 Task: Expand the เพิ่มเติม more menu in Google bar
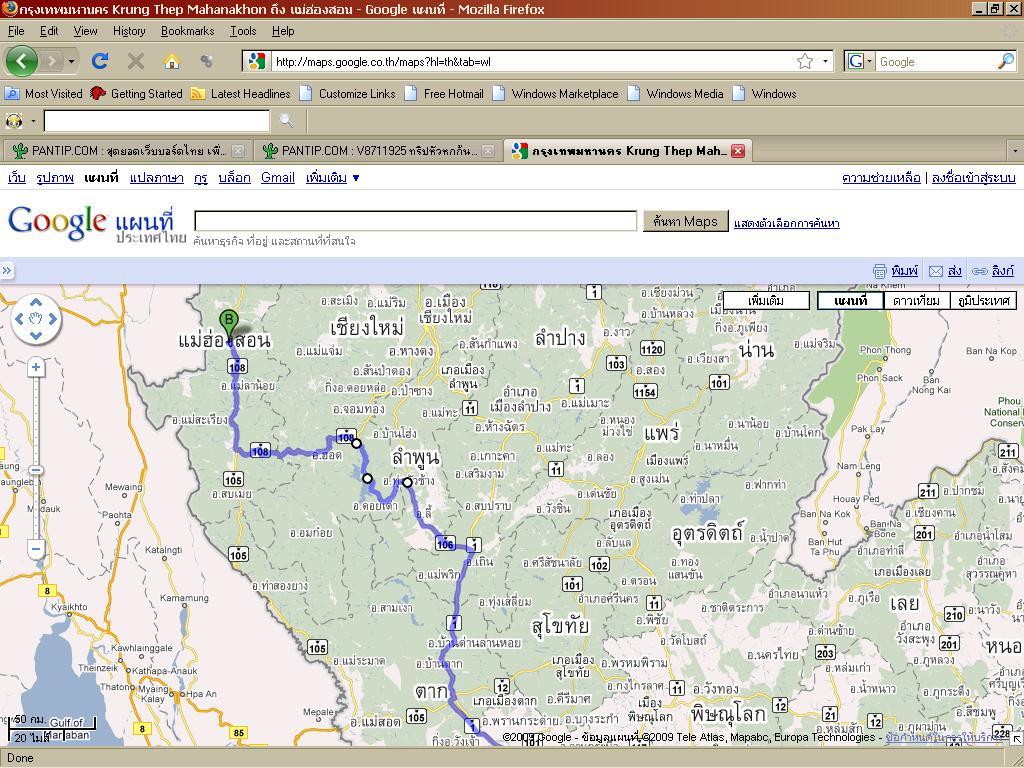[x=332, y=178]
